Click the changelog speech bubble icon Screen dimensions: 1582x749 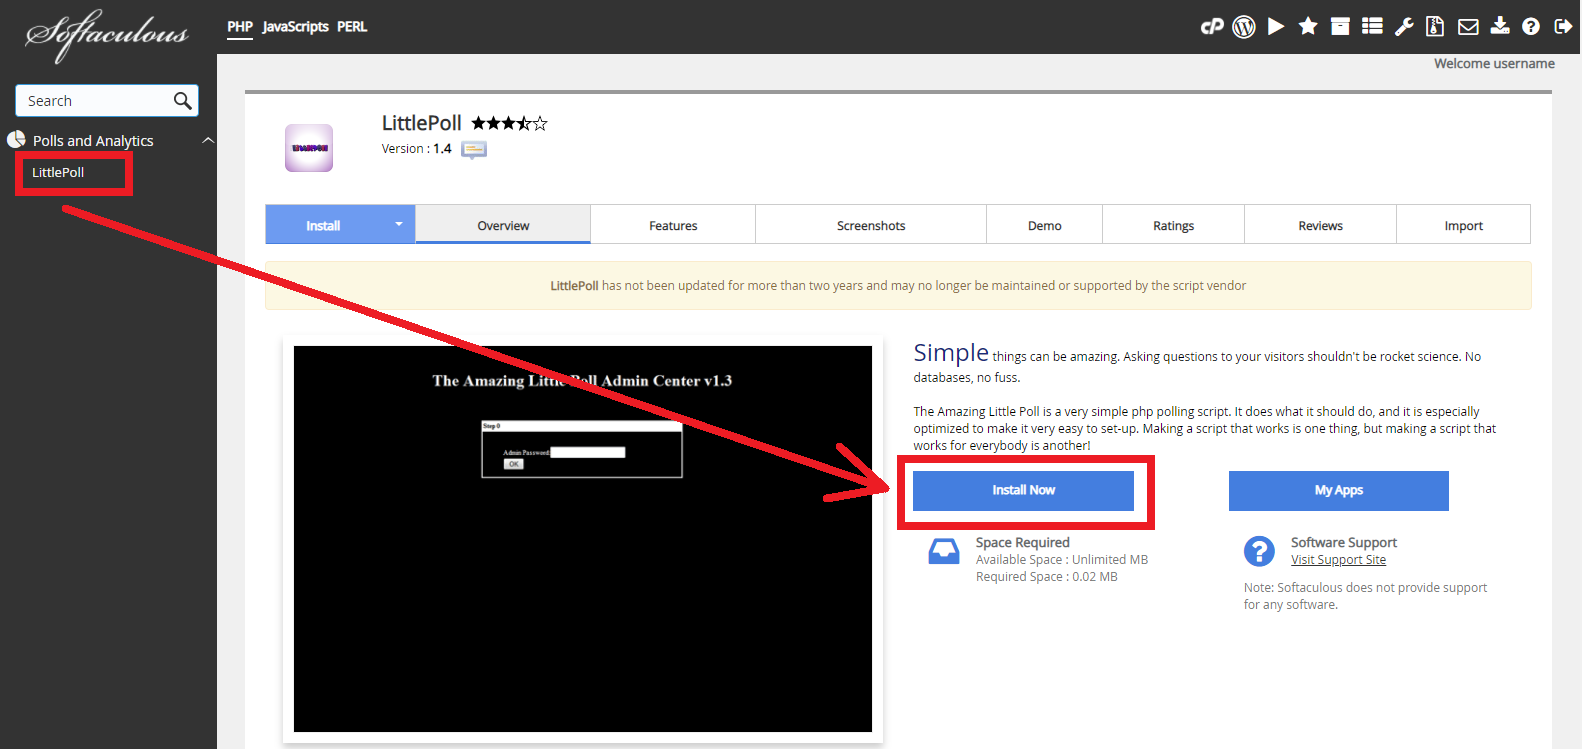tap(474, 150)
